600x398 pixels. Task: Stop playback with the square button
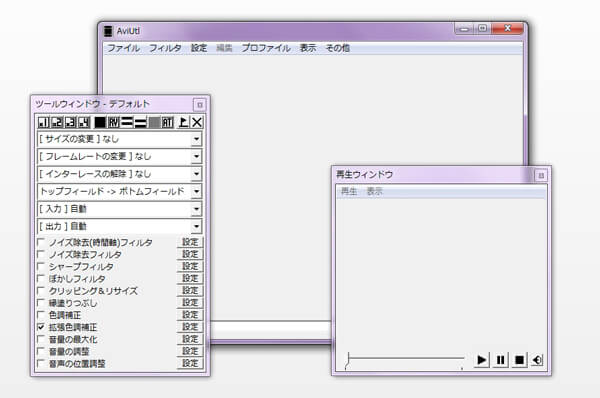pyautogui.click(x=519, y=360)
